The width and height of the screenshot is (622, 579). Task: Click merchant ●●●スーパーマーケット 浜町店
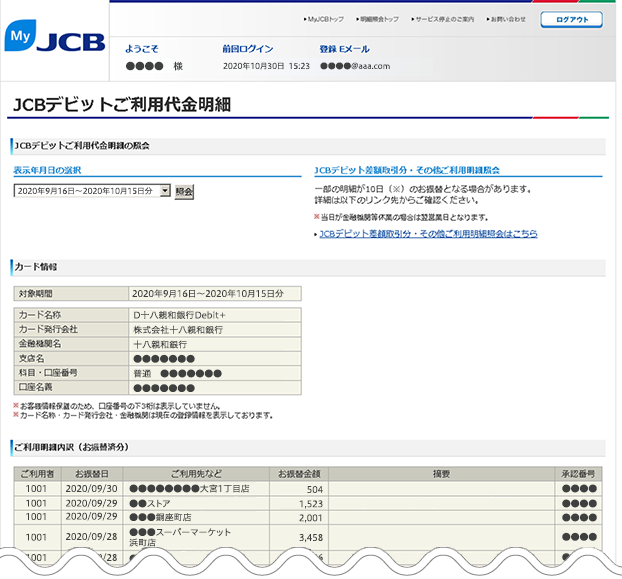(180, 537)
